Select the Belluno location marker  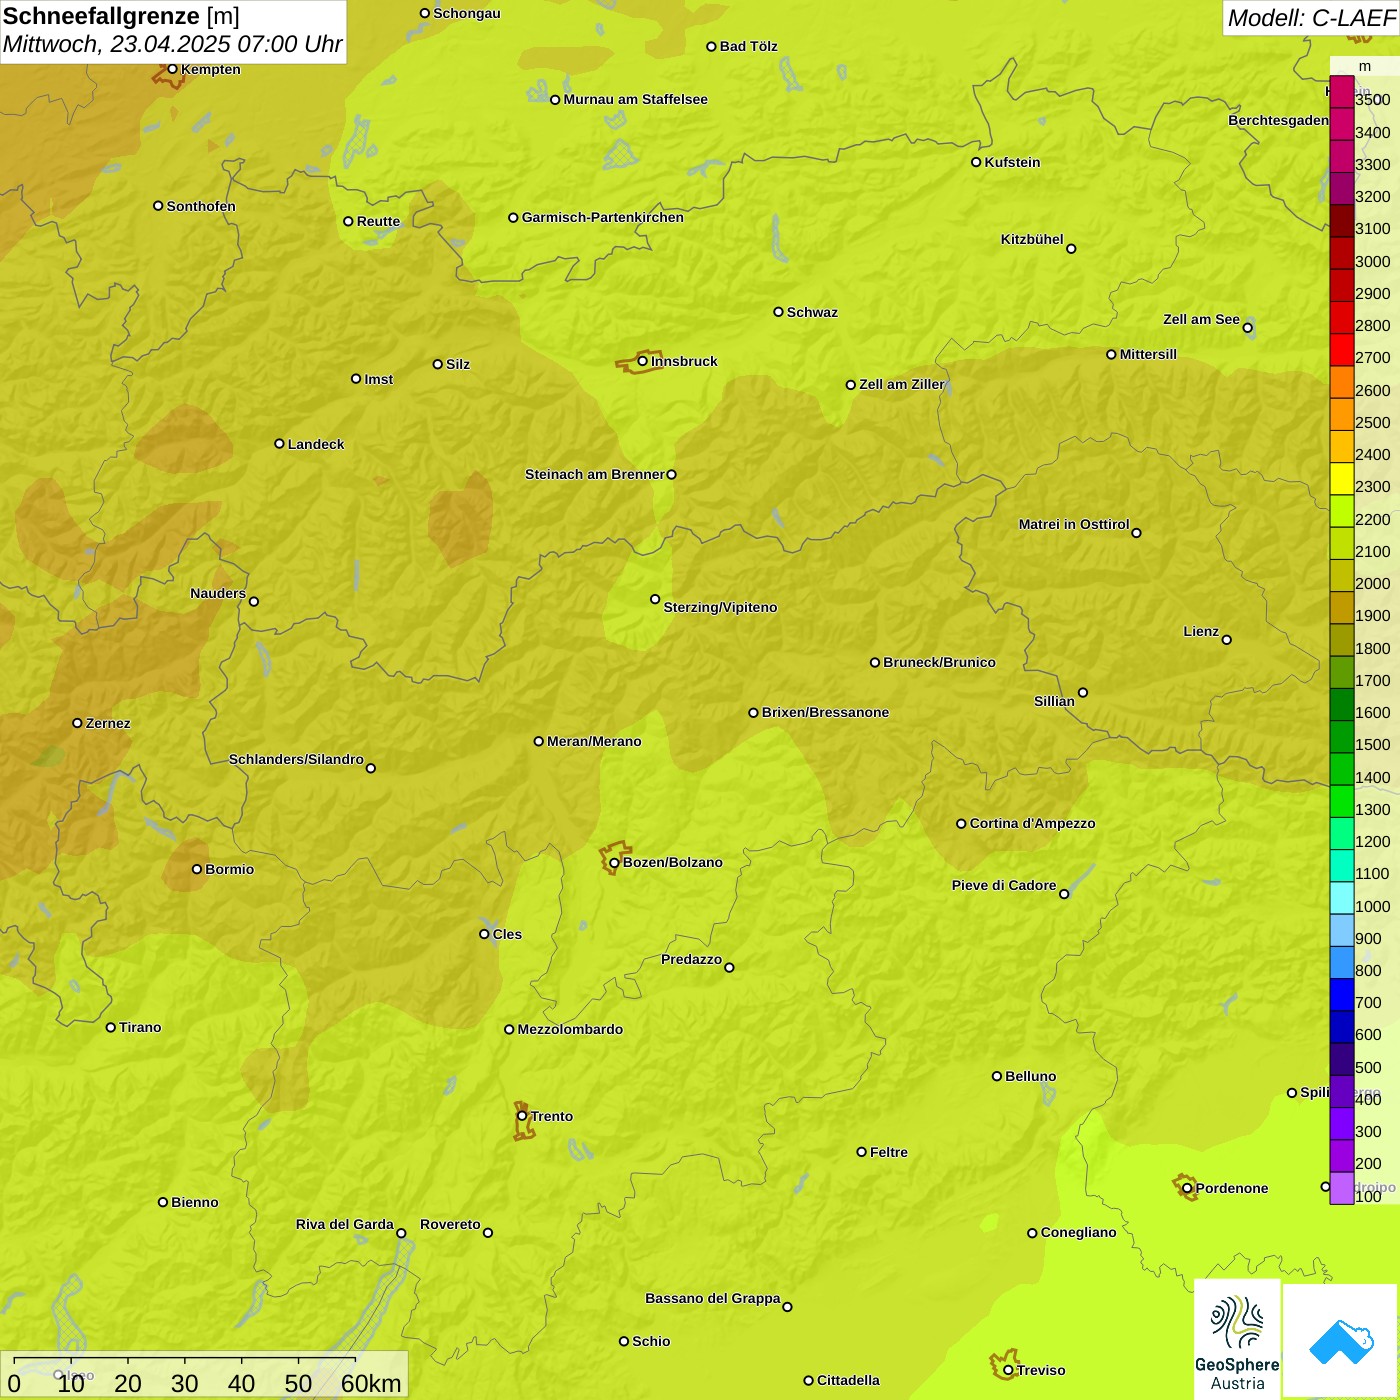pos(997,1076)
